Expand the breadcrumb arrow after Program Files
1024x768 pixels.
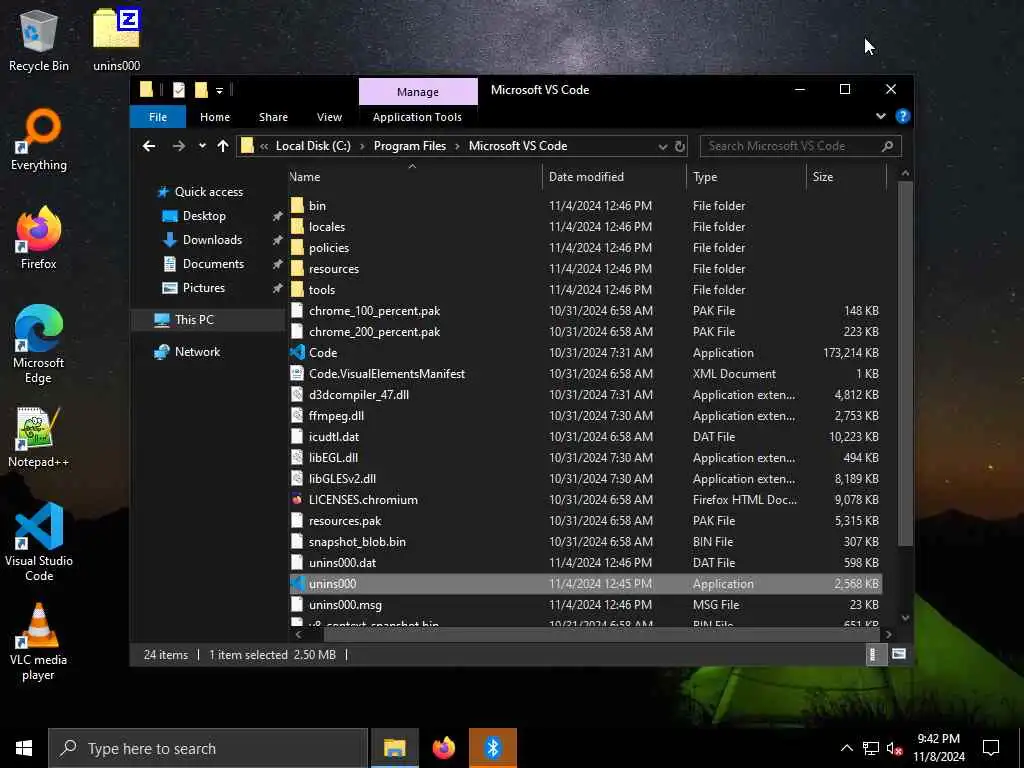point(457,146)
